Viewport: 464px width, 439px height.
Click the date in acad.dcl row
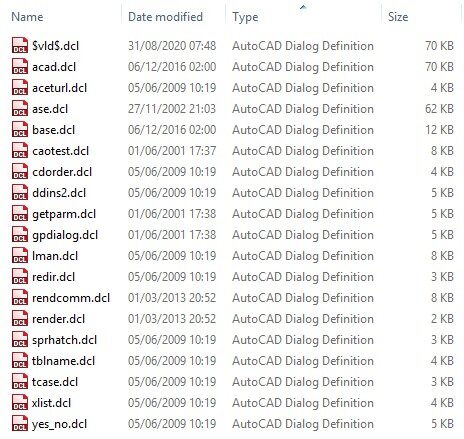point(172,67)
